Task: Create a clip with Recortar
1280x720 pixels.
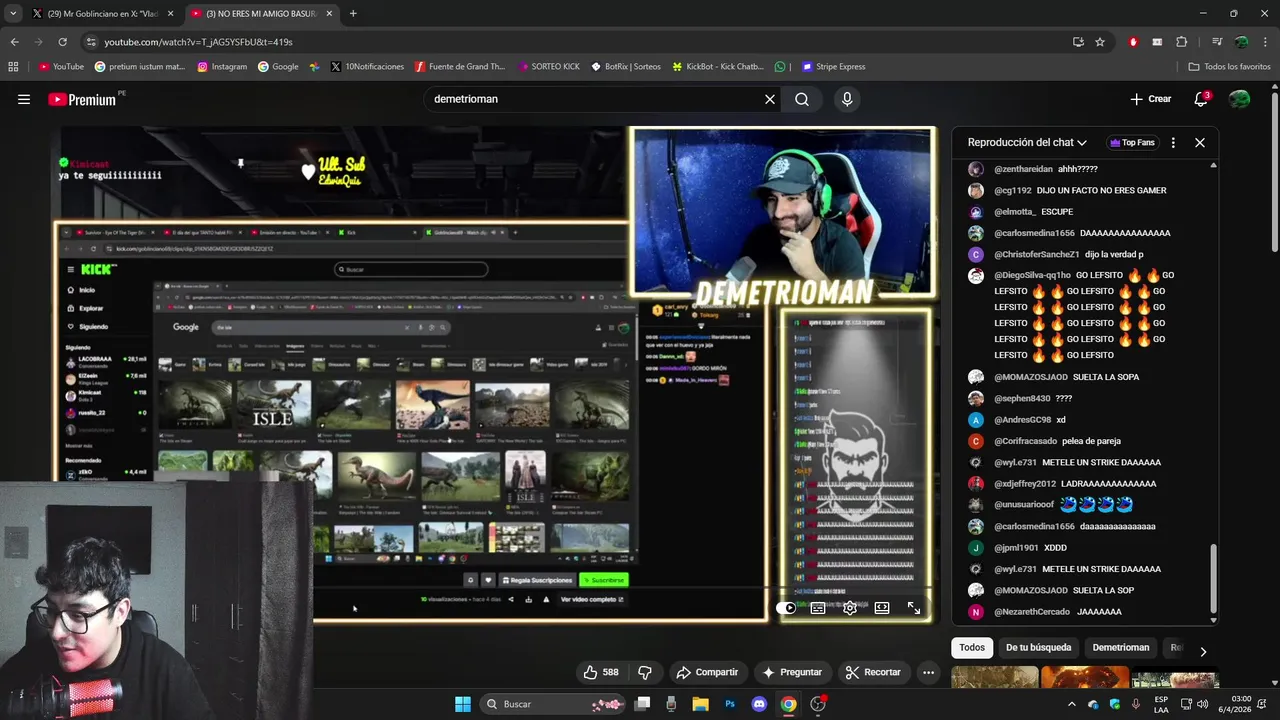Action: pyautogui.click(x=873, y=672)
